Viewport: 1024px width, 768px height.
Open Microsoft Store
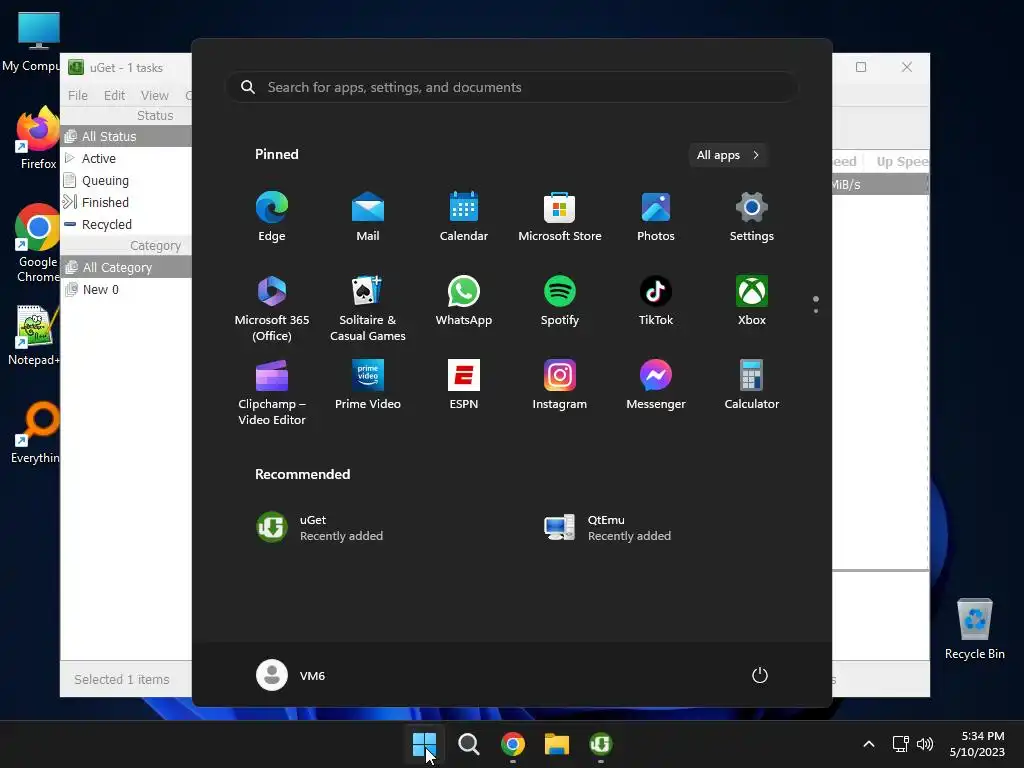(x=560, y=216)
